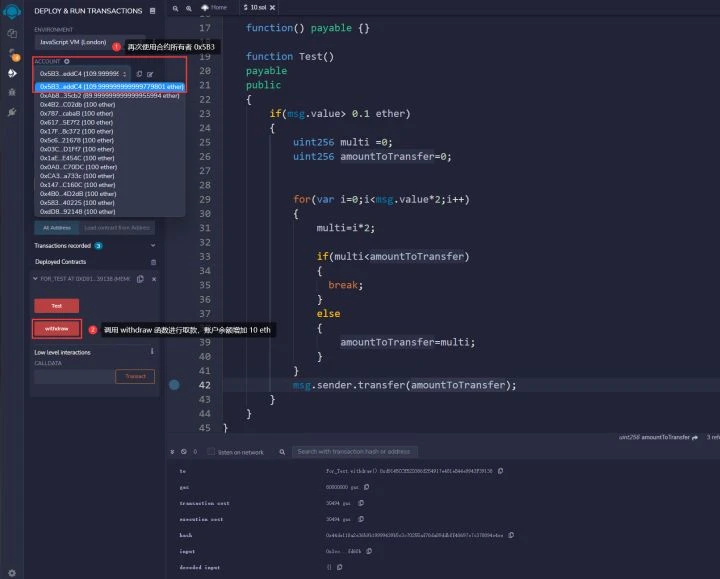The image size is (720, 579).
Task: Add a new account with plus icon
Action: pyautogui.click(x=67, y=61)
